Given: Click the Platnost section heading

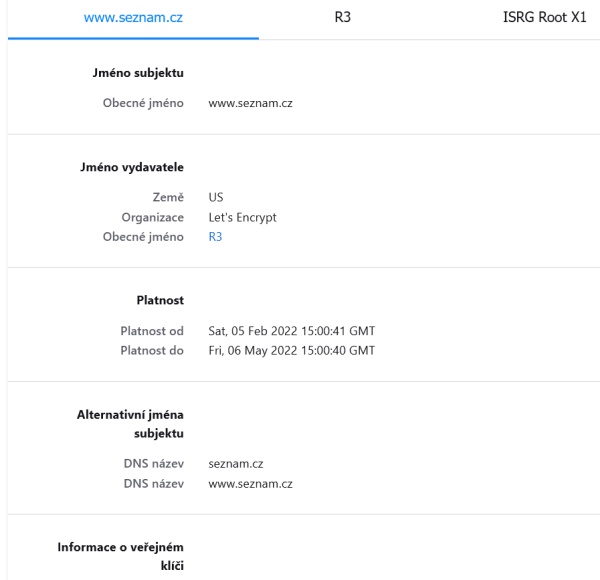Looking at the screenshot, I should coord(162,299).
